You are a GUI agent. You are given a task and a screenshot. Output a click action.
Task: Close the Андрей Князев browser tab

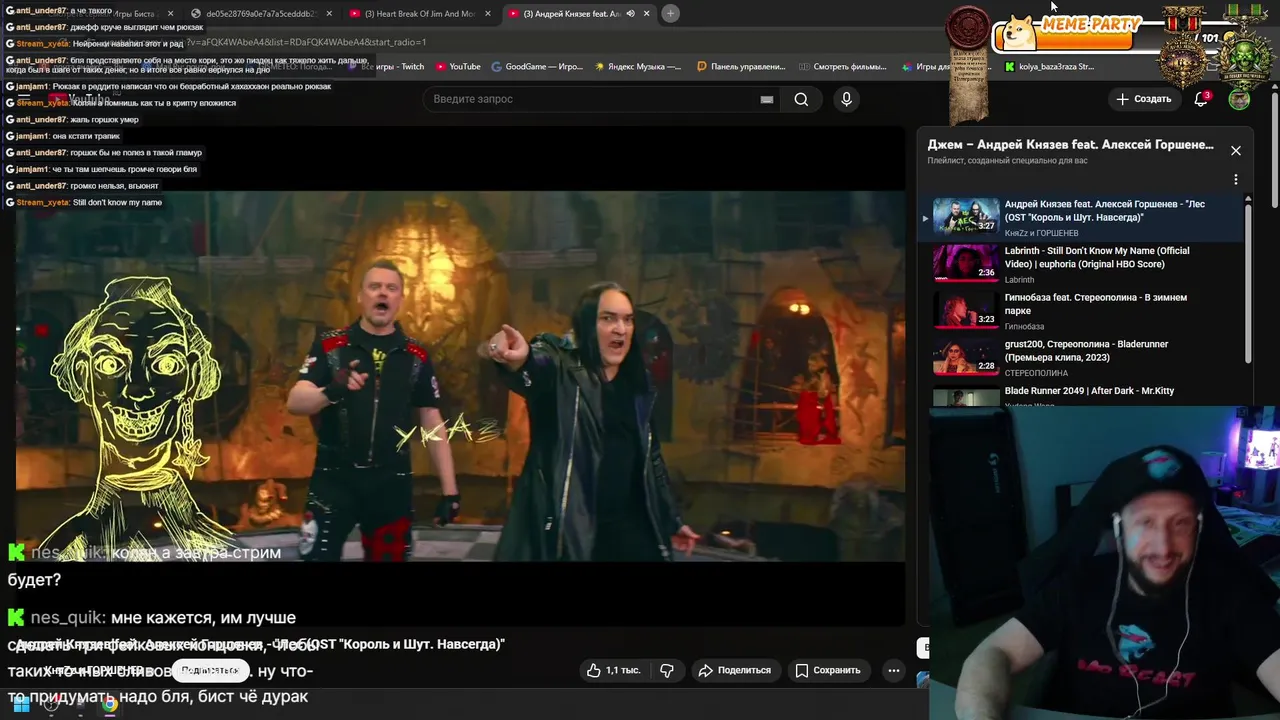tap(646, 14)
